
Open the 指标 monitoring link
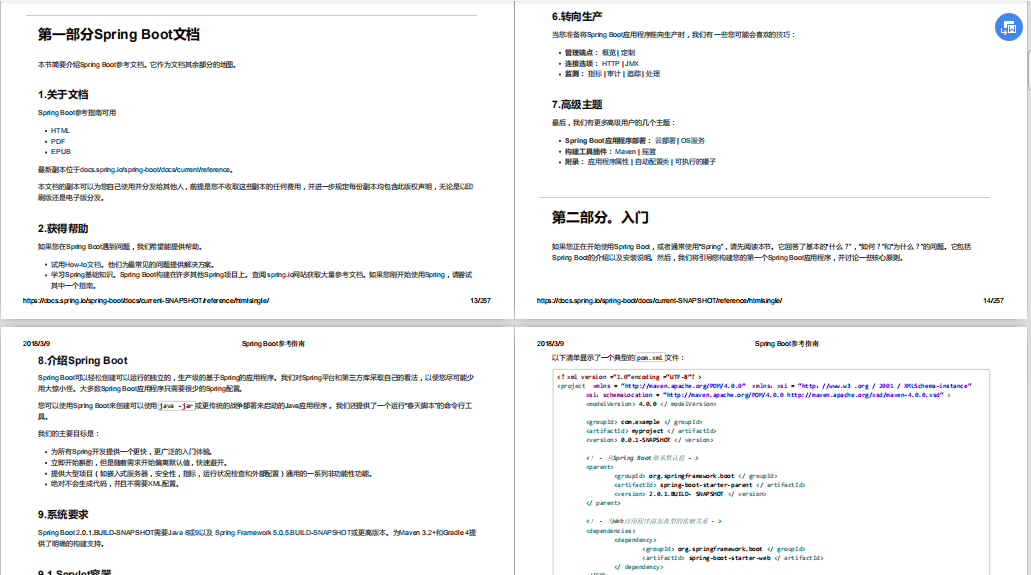594,74
